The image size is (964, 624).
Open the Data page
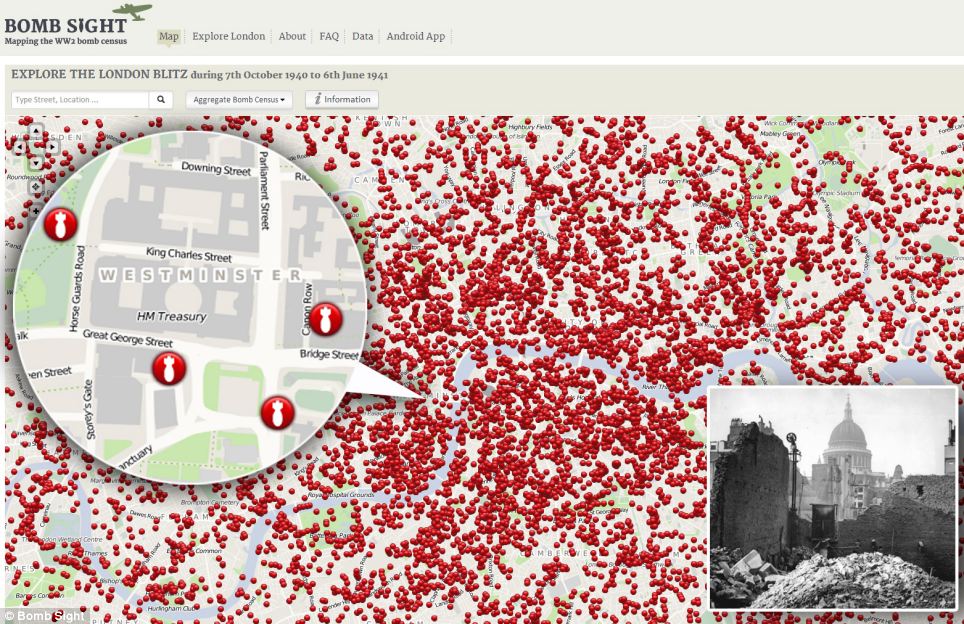[x=362, y=36]
